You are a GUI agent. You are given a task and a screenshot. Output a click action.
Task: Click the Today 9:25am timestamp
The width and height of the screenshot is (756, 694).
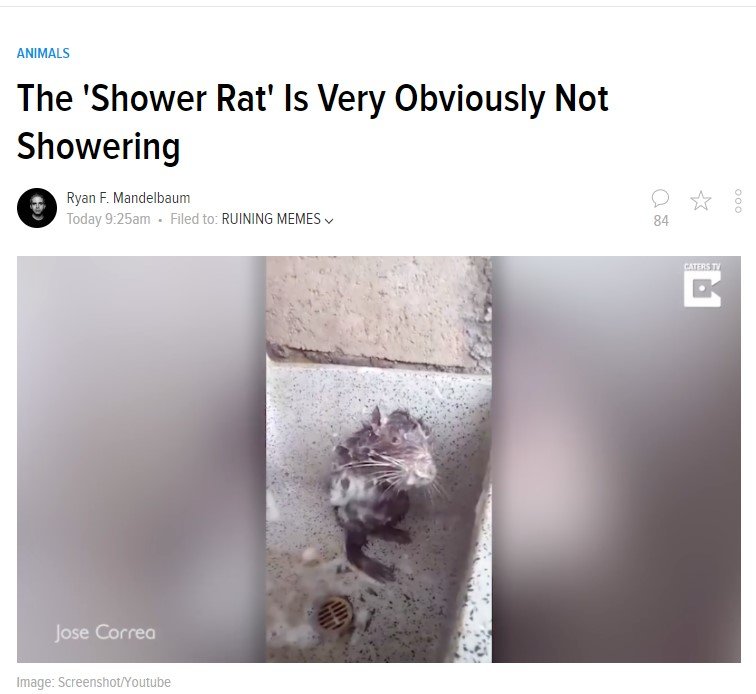[108, 219]
